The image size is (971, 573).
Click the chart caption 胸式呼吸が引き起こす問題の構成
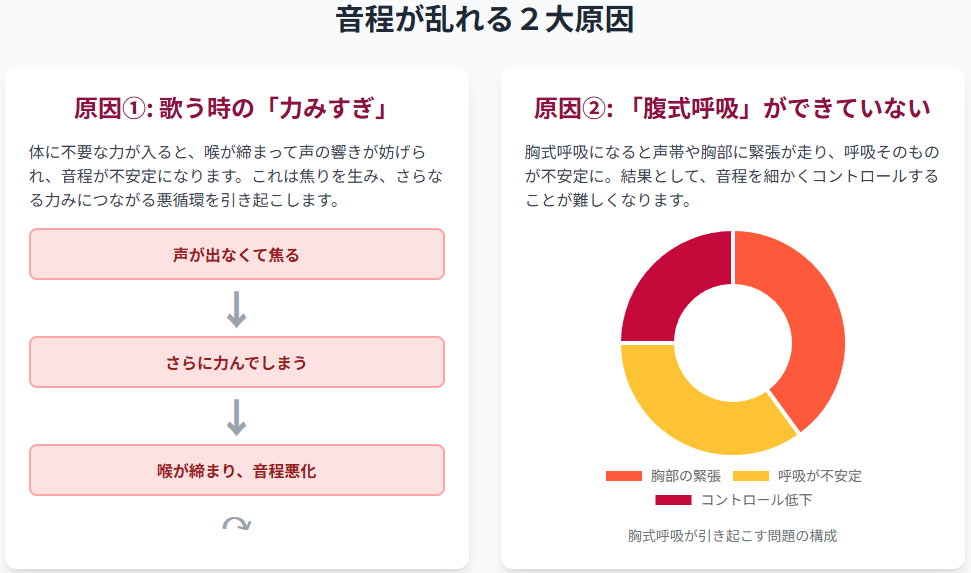point(732,536)
